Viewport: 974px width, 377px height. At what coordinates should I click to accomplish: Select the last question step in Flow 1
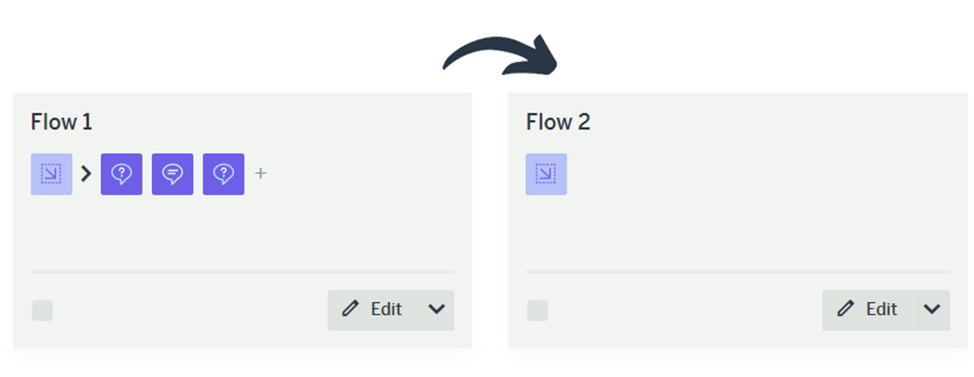[224, 174]
